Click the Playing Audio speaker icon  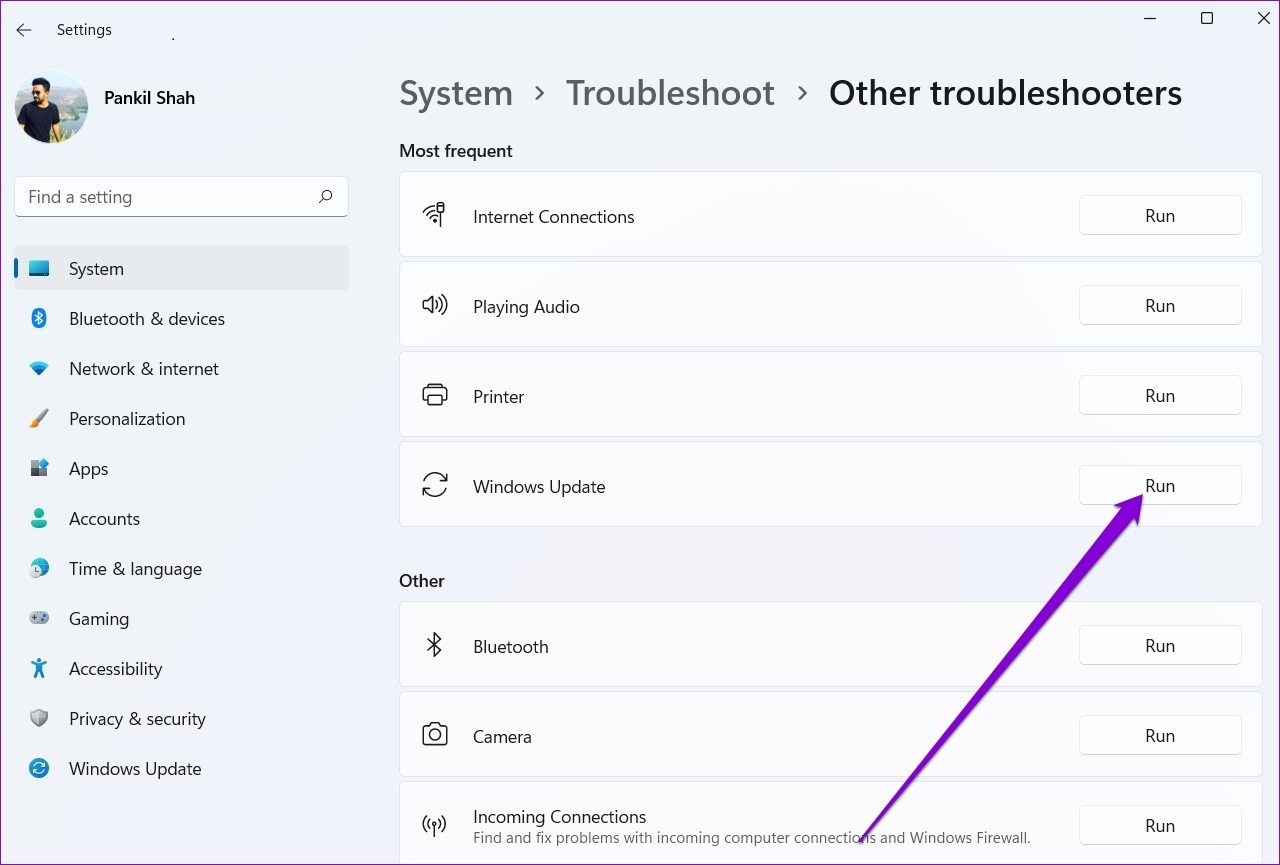tap(434, 305)
